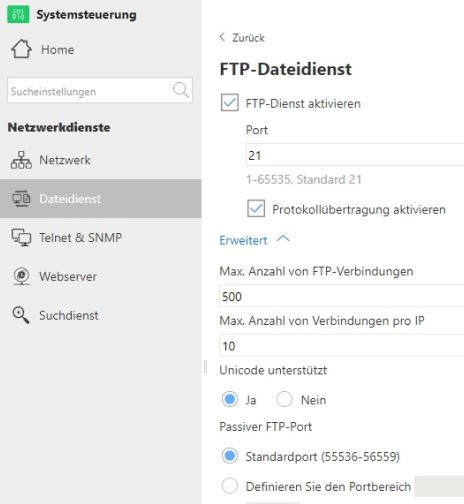Image resolution: width=464 pixels, height=504 pixels.
Task: Click the Suchdienst magnifier icon
Action: (x=21, y=315)
